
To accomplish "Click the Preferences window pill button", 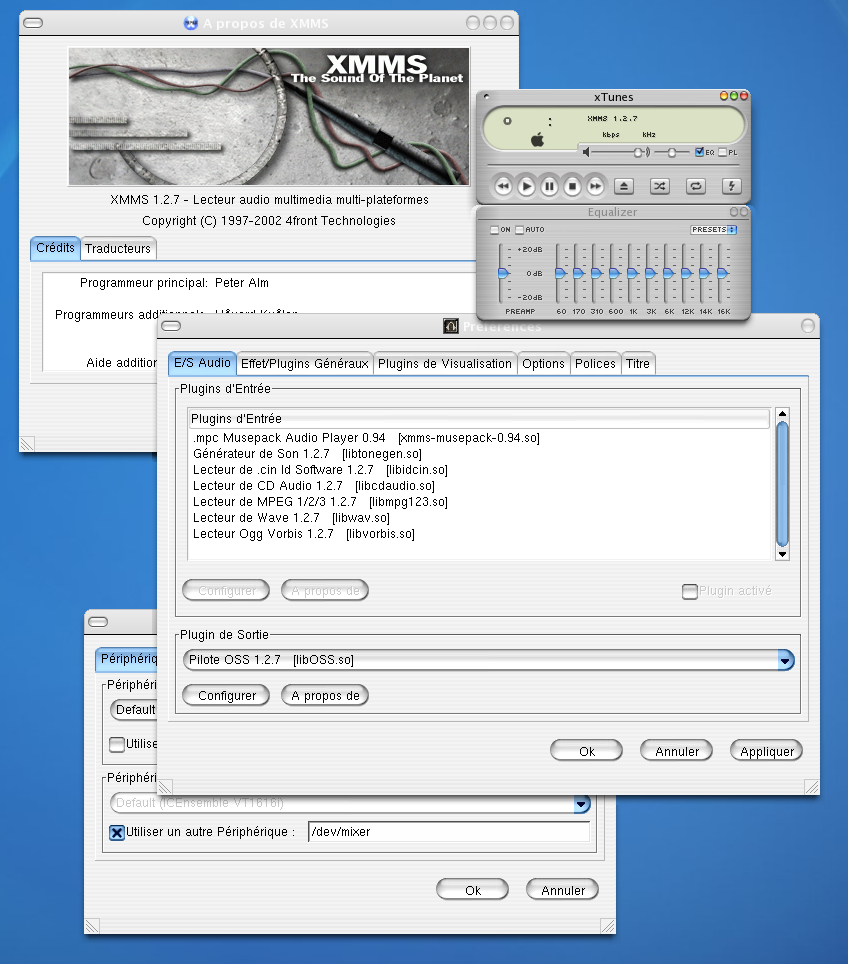I will point(171,326).
